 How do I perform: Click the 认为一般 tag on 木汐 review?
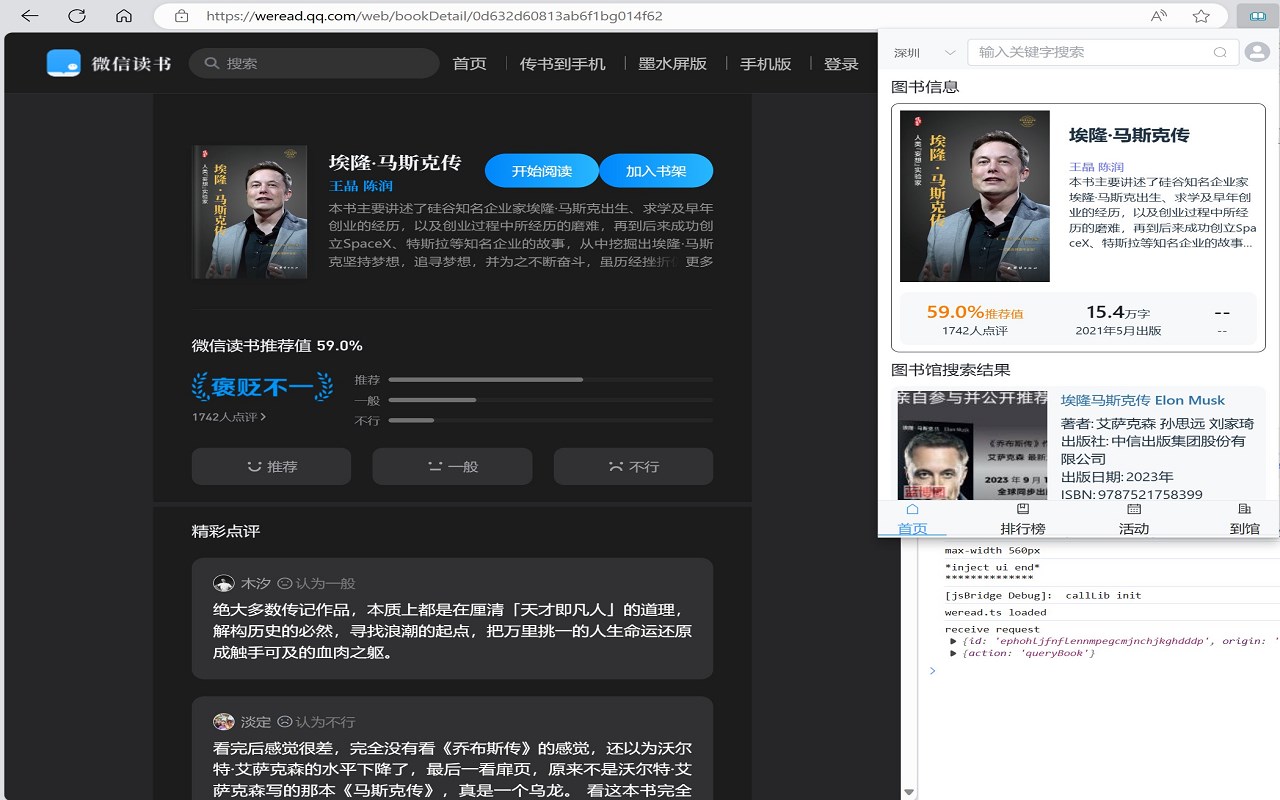click(x=316, y=583)
